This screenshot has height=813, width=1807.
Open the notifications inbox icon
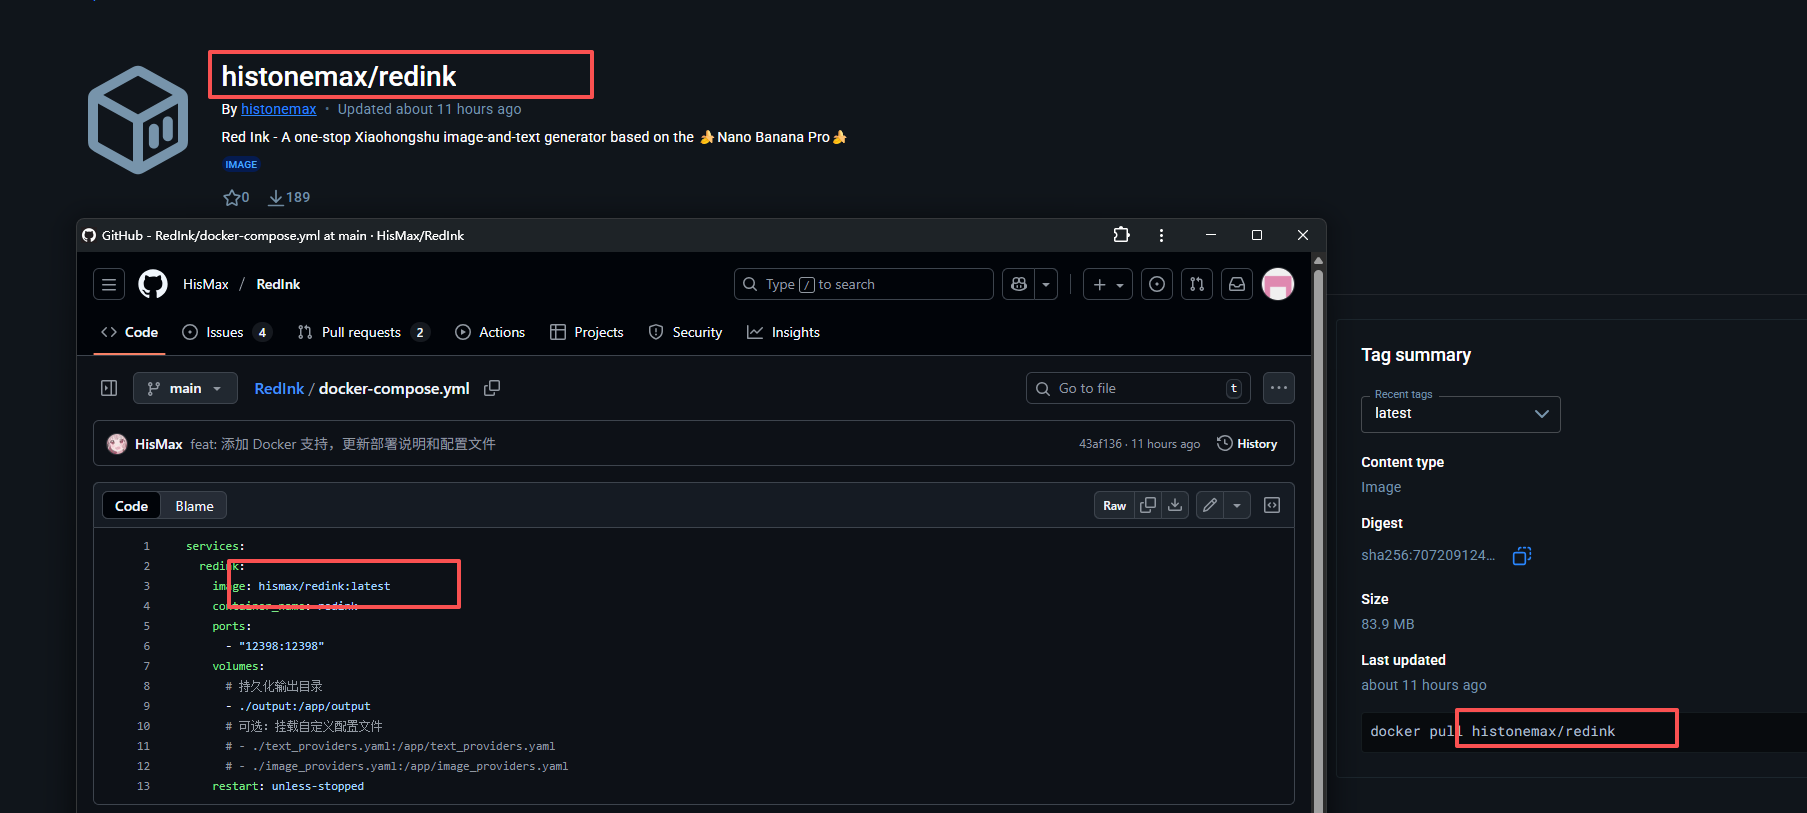tap(1237, 285)
